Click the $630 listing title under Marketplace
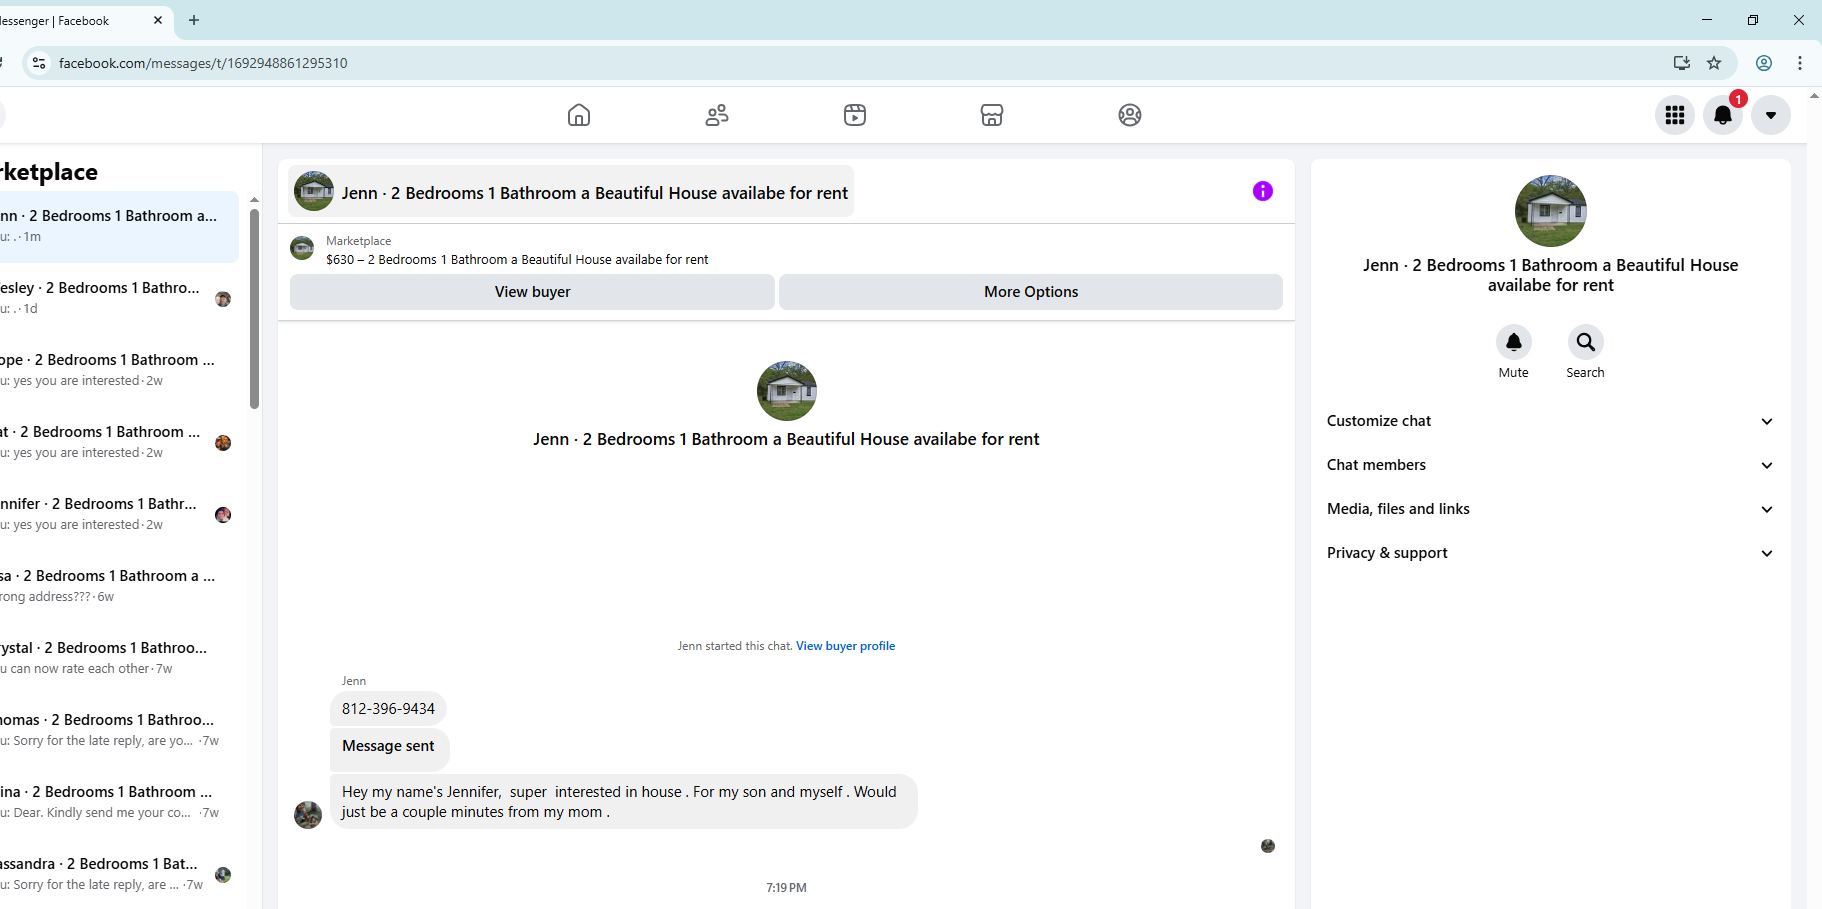 point(517,260)
